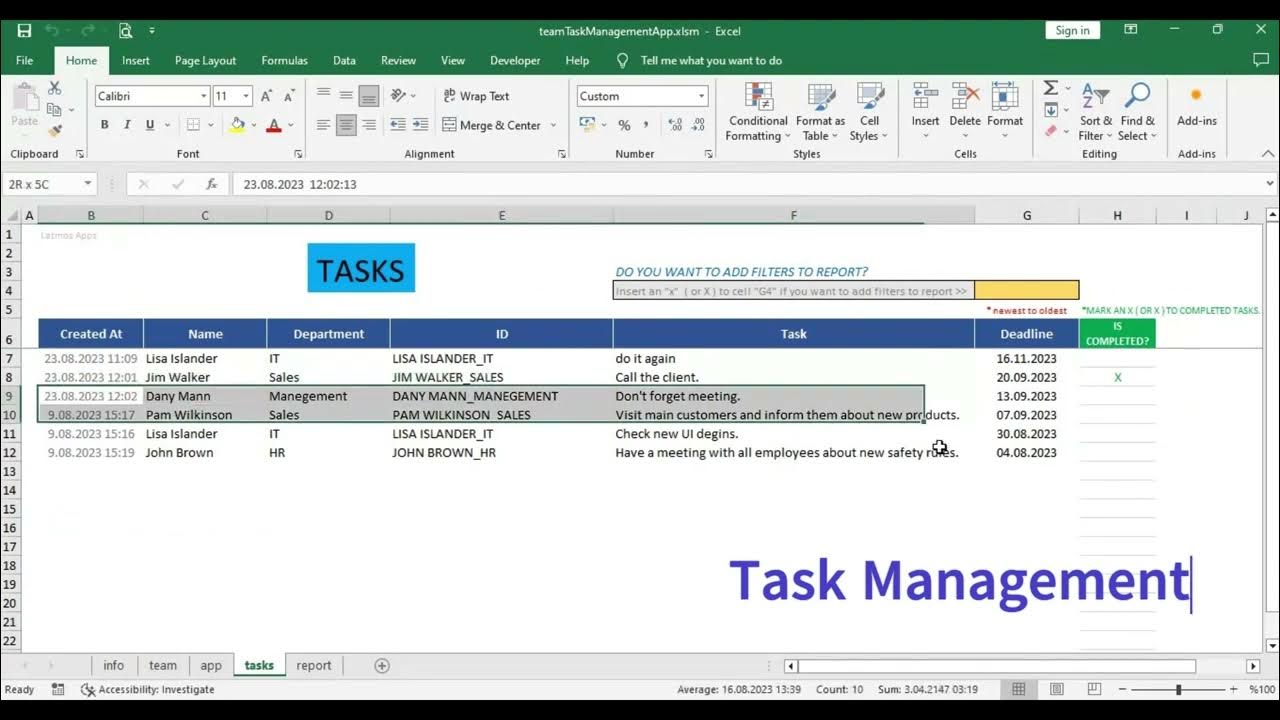Toggle Underline formatting
Screen dimensions: 1280x720
pyautogui.click(x=150, y=125)
